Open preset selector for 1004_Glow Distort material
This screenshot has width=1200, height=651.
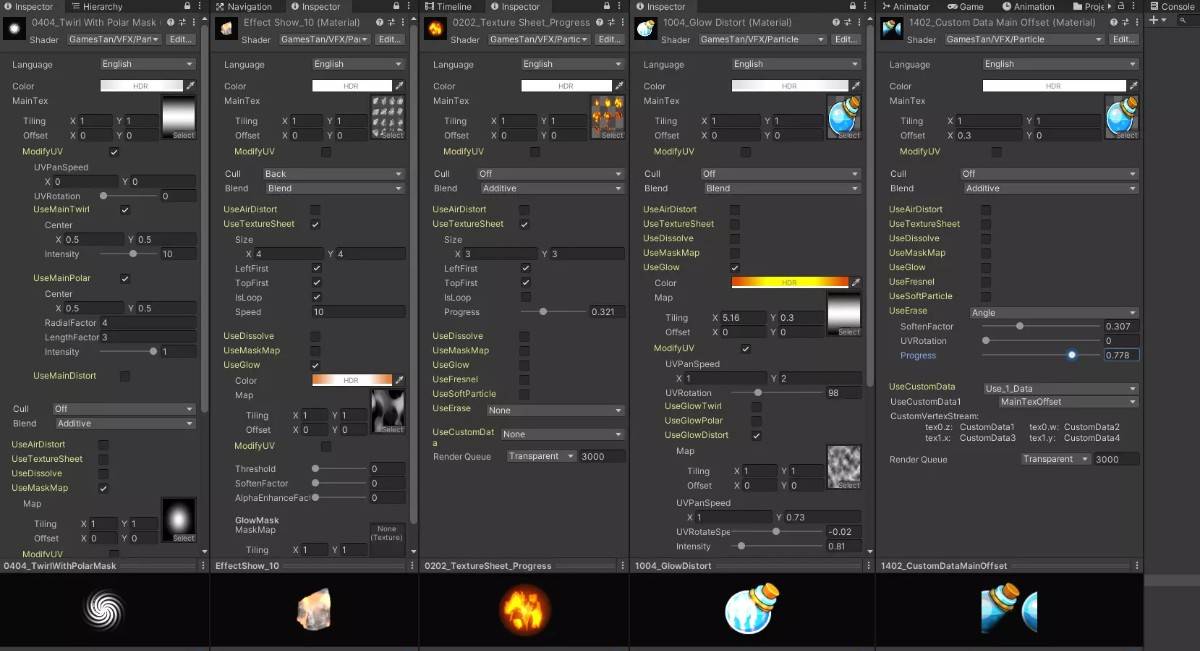tap(848, 22)
